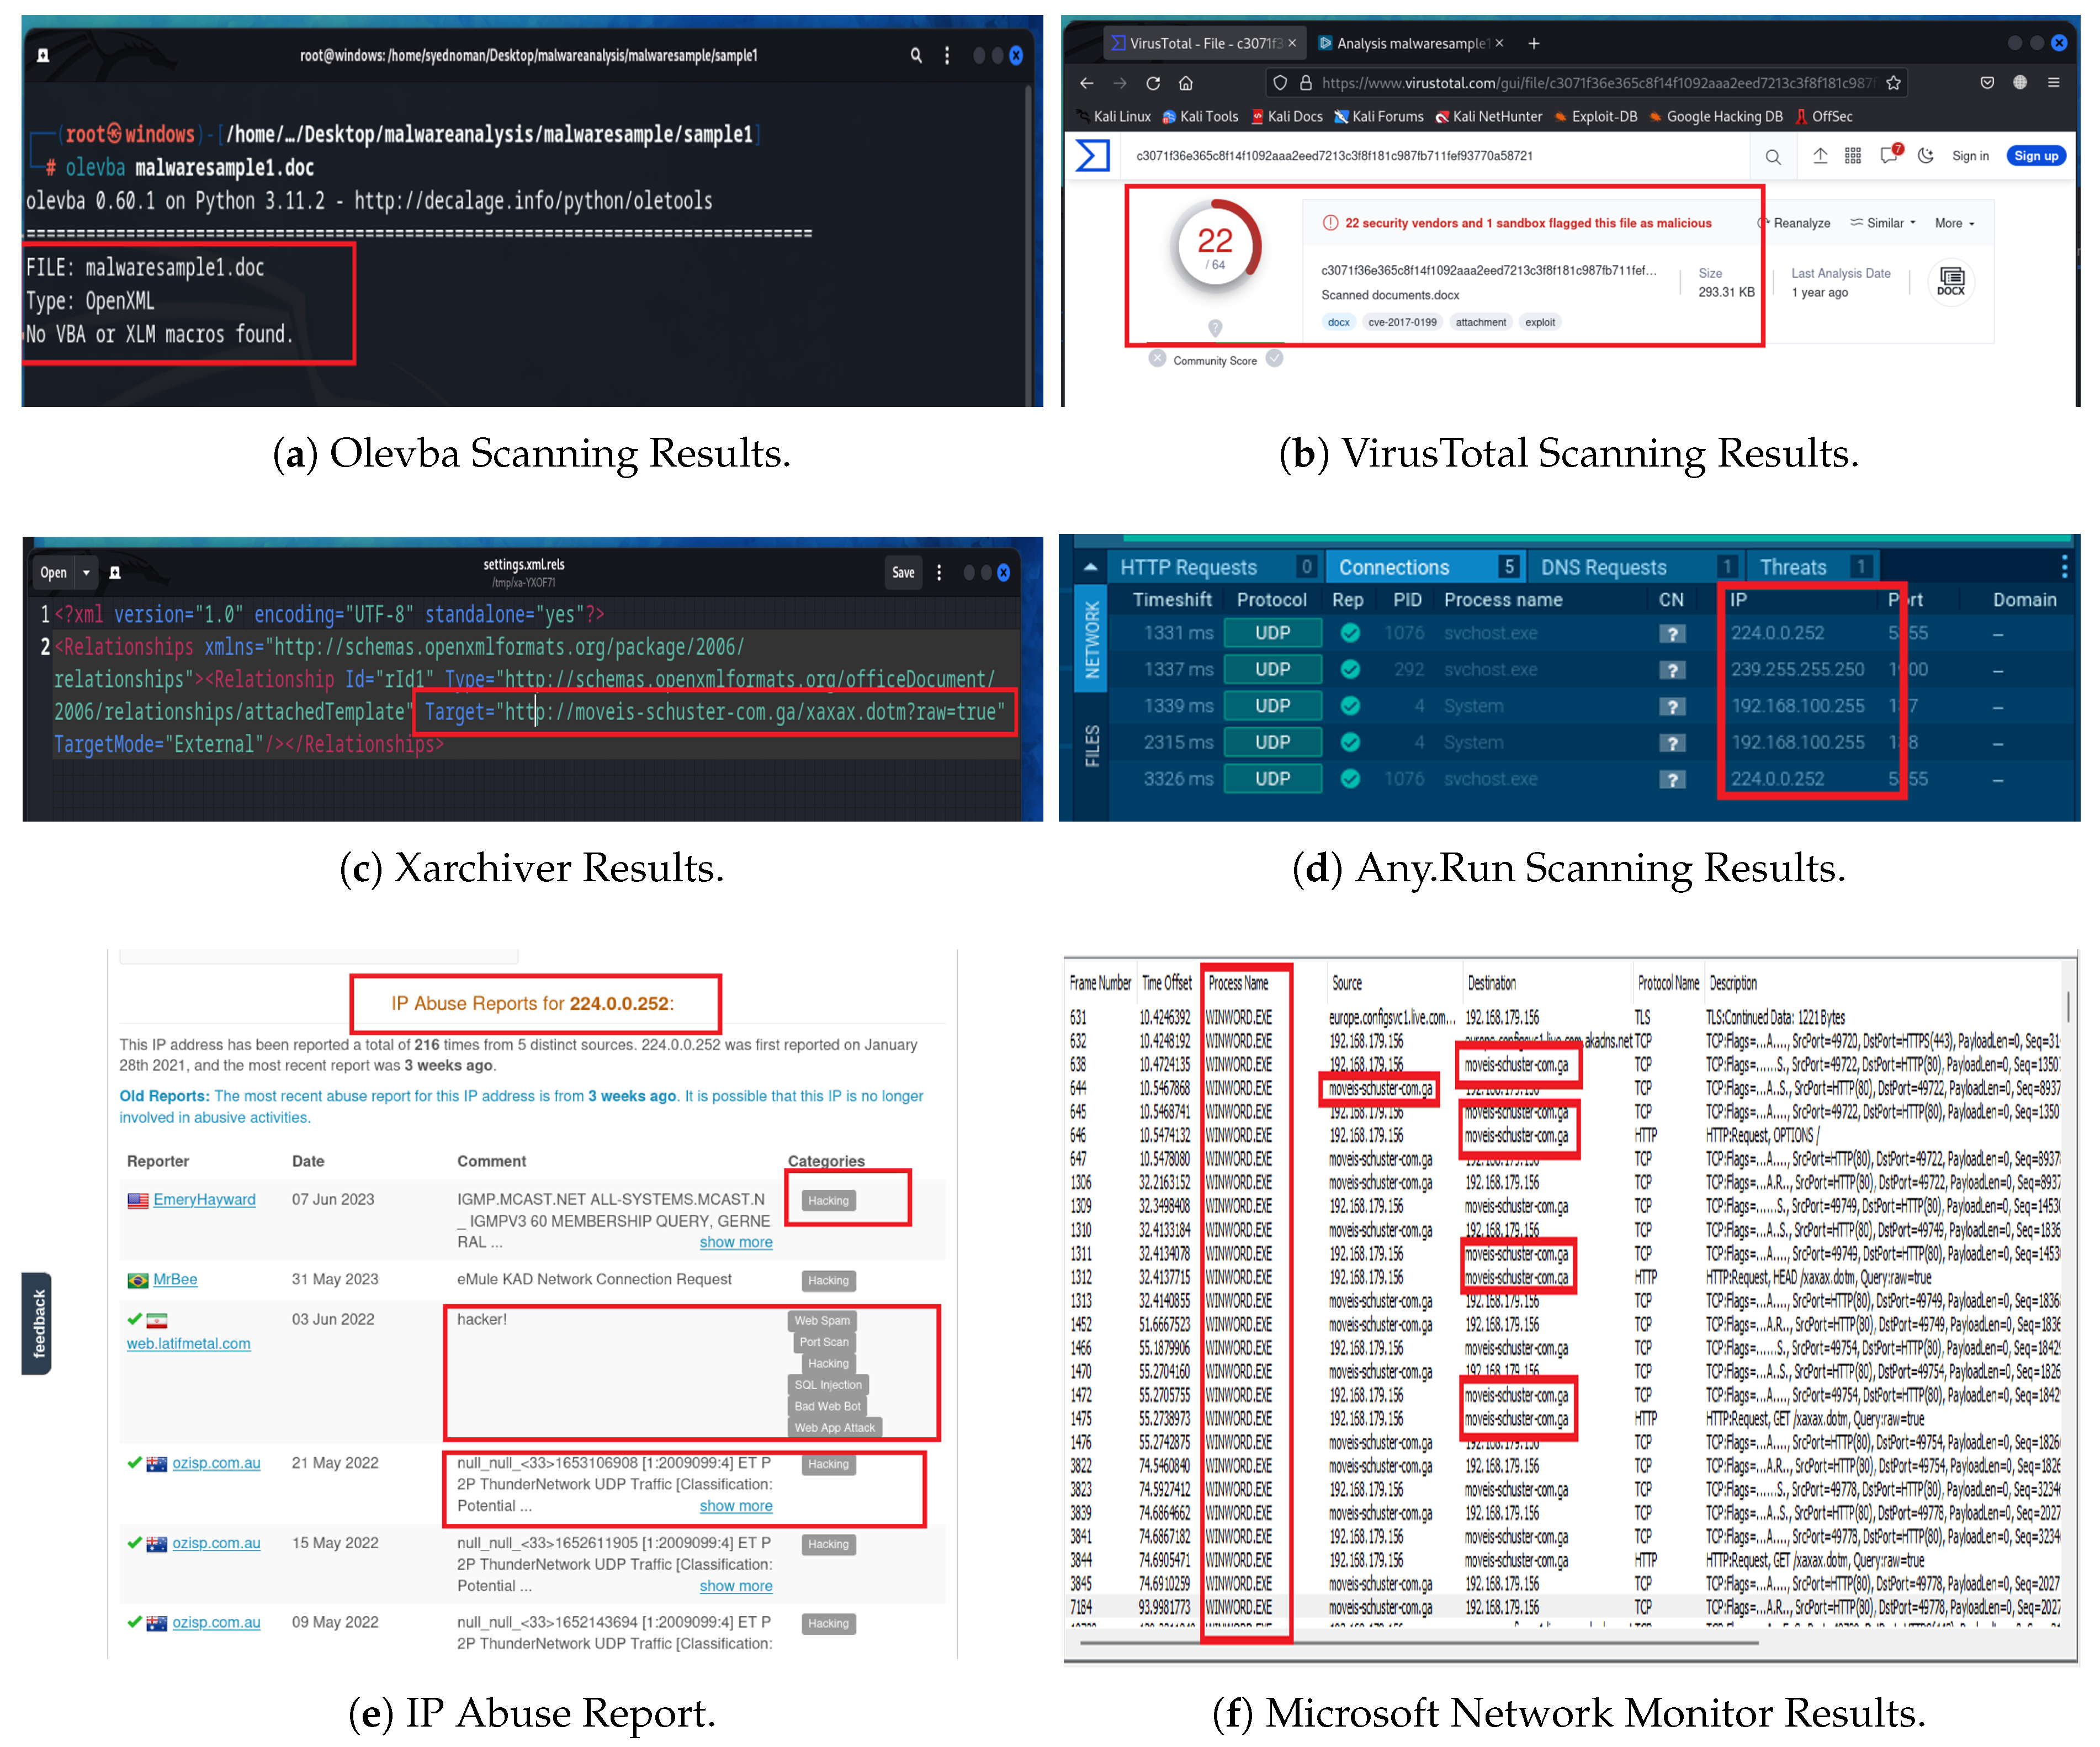Switch to the FILES side tab

tap(1091, 745)
